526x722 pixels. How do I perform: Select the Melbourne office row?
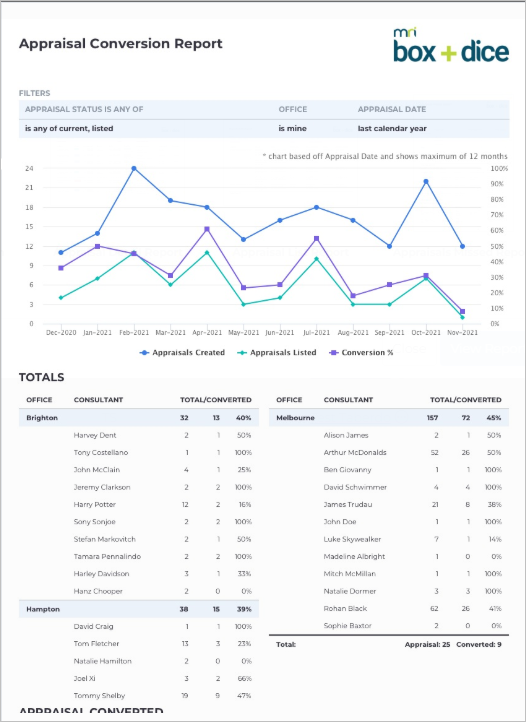[389, 418]
